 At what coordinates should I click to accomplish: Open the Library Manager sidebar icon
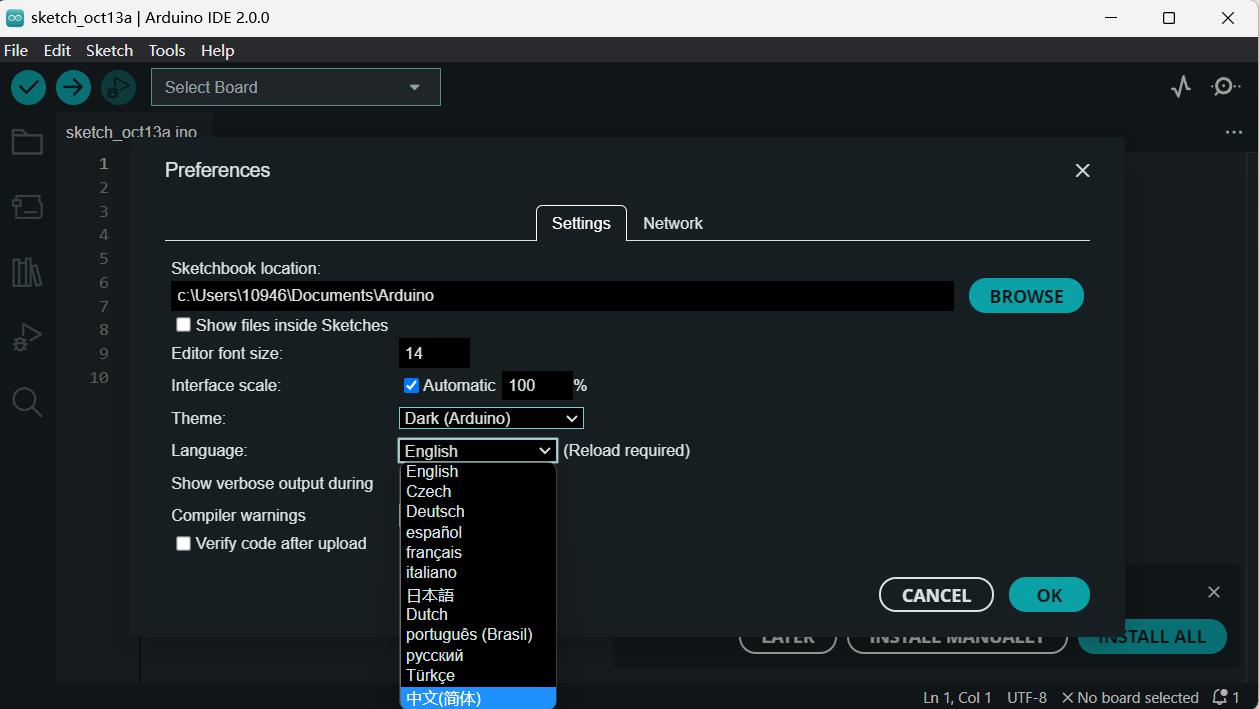pos(27,272)
